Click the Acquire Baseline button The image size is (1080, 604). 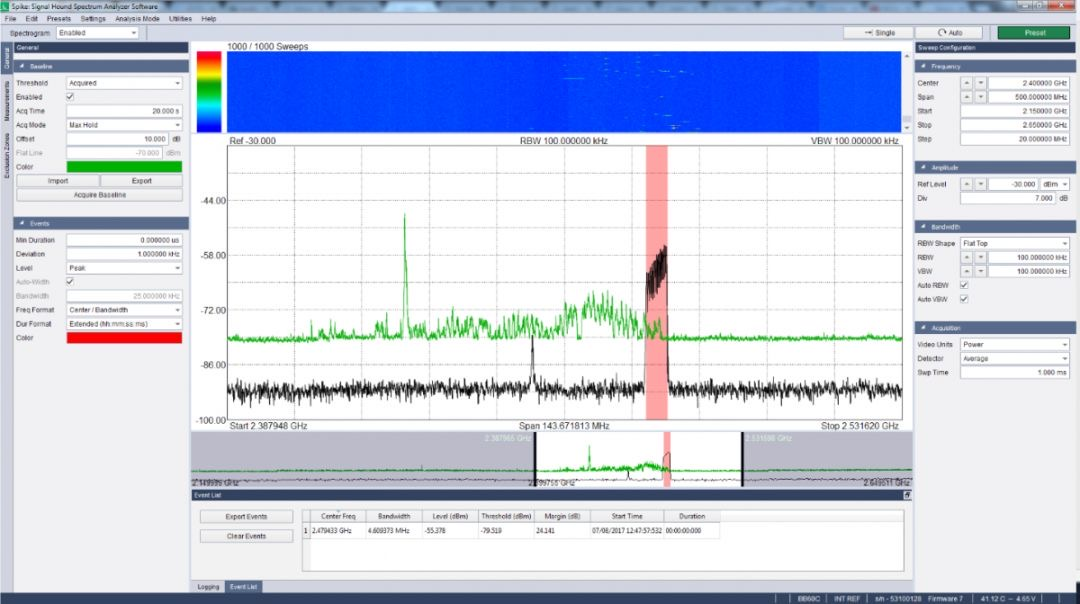coord(99,195)
